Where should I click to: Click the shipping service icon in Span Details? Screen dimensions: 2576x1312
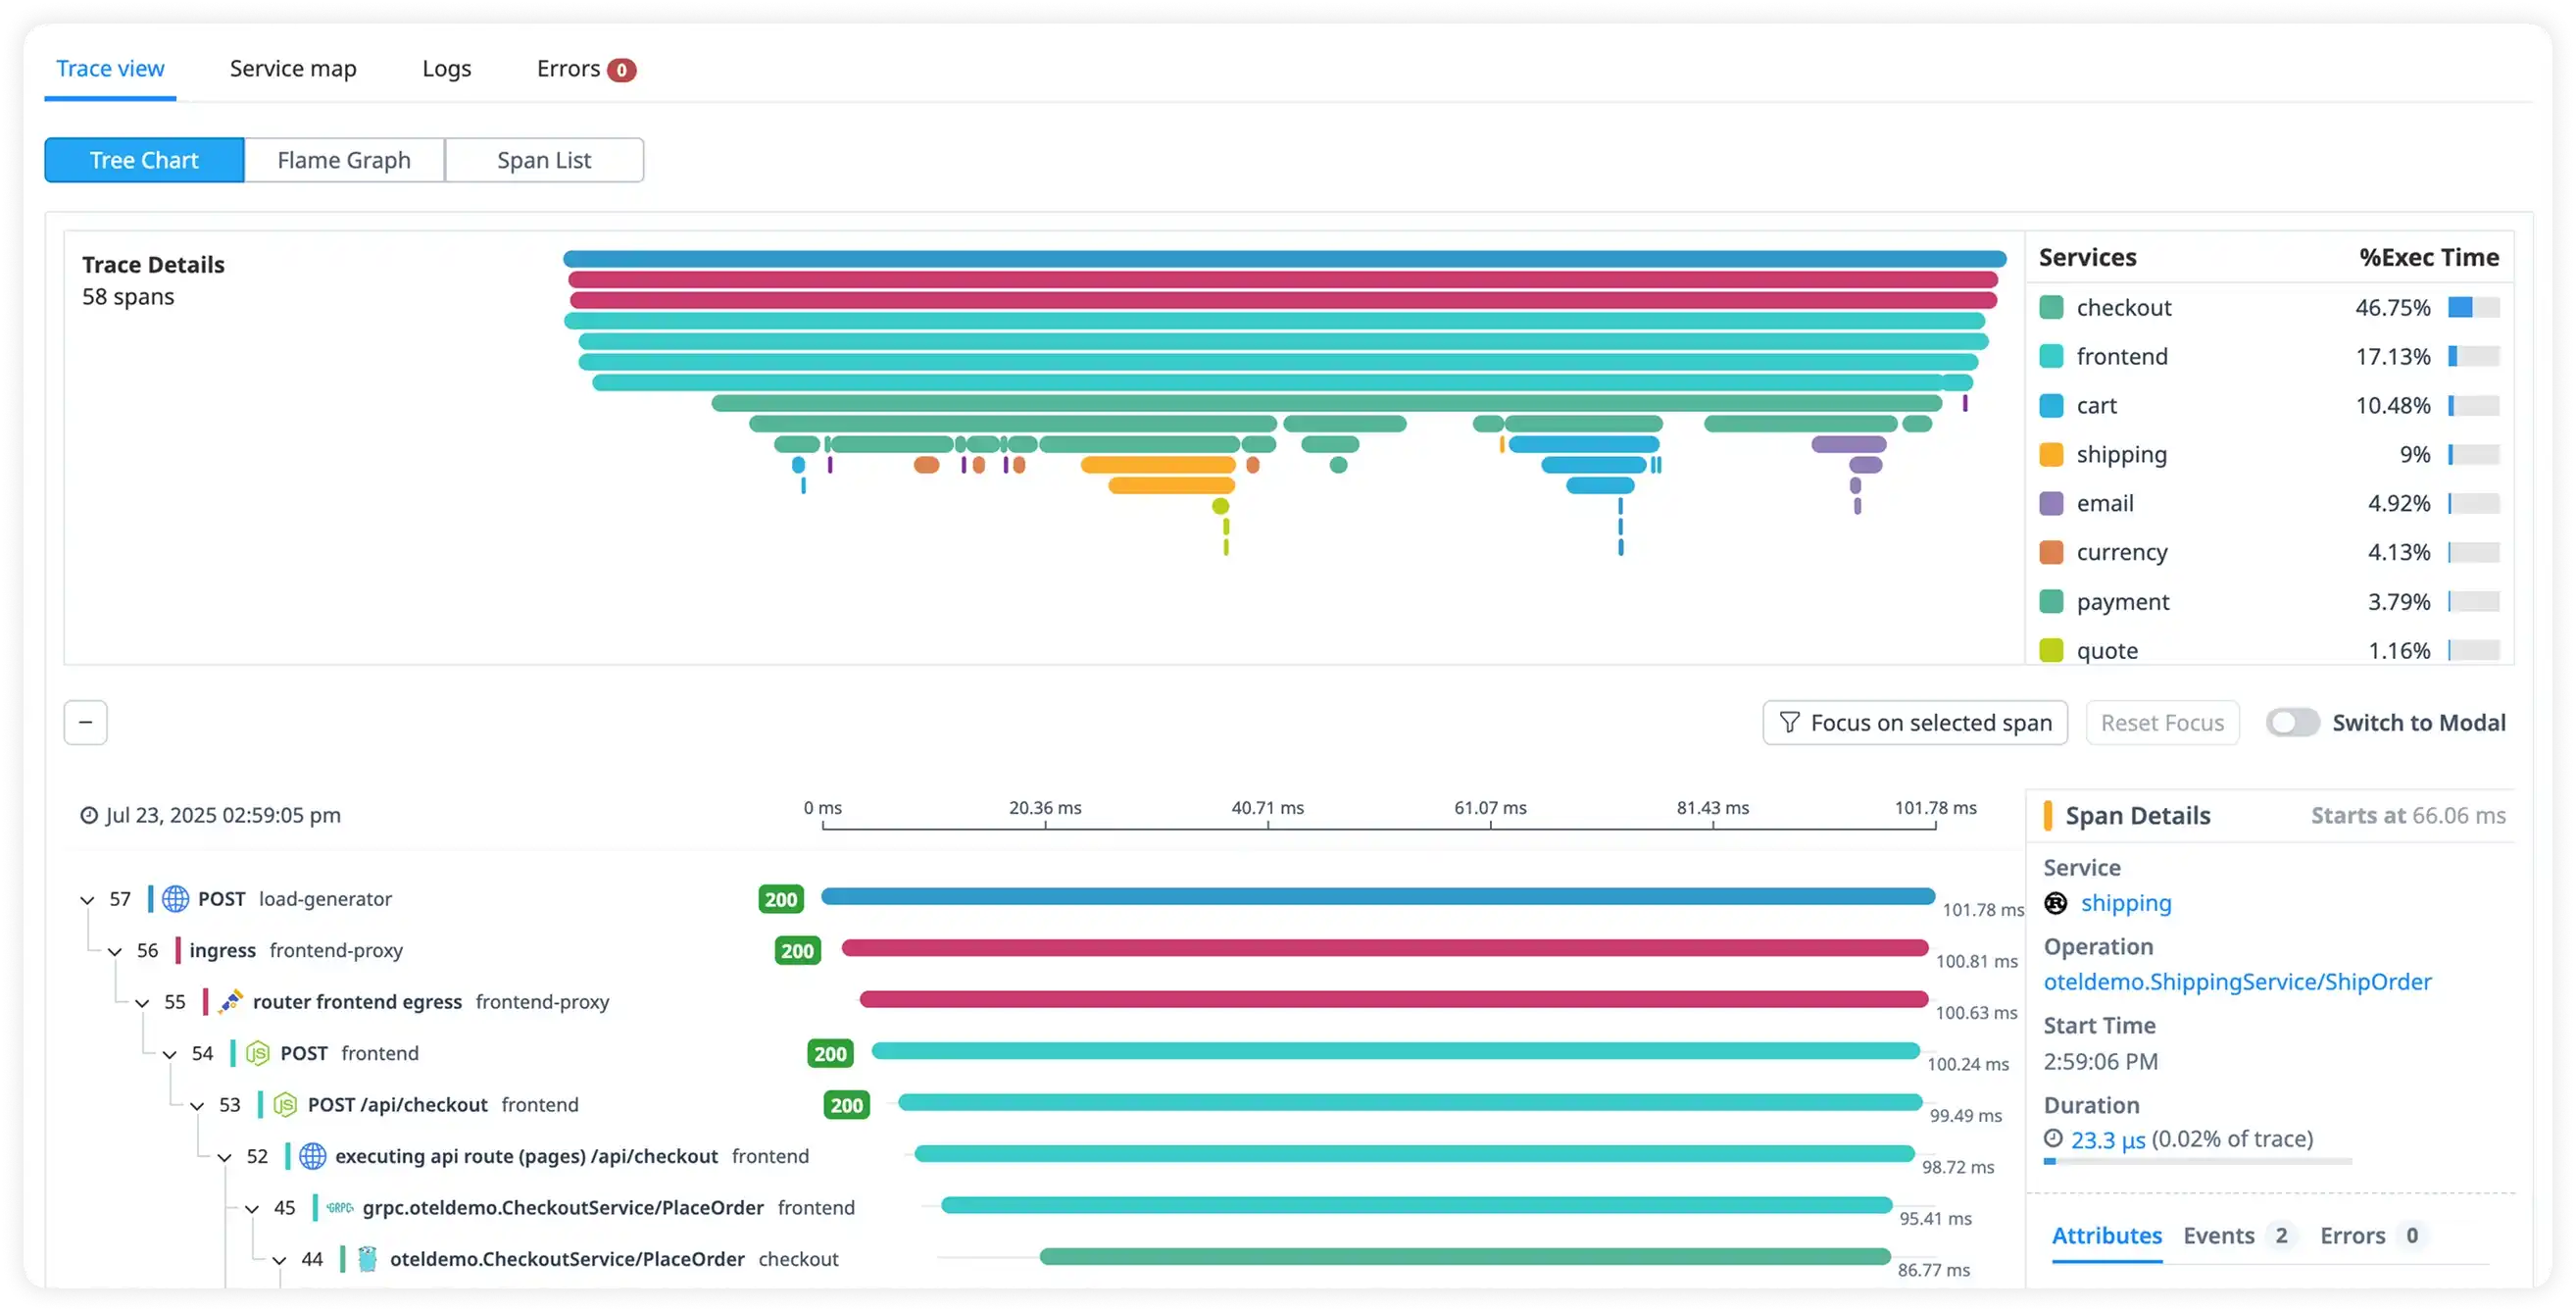point(2056,903)
